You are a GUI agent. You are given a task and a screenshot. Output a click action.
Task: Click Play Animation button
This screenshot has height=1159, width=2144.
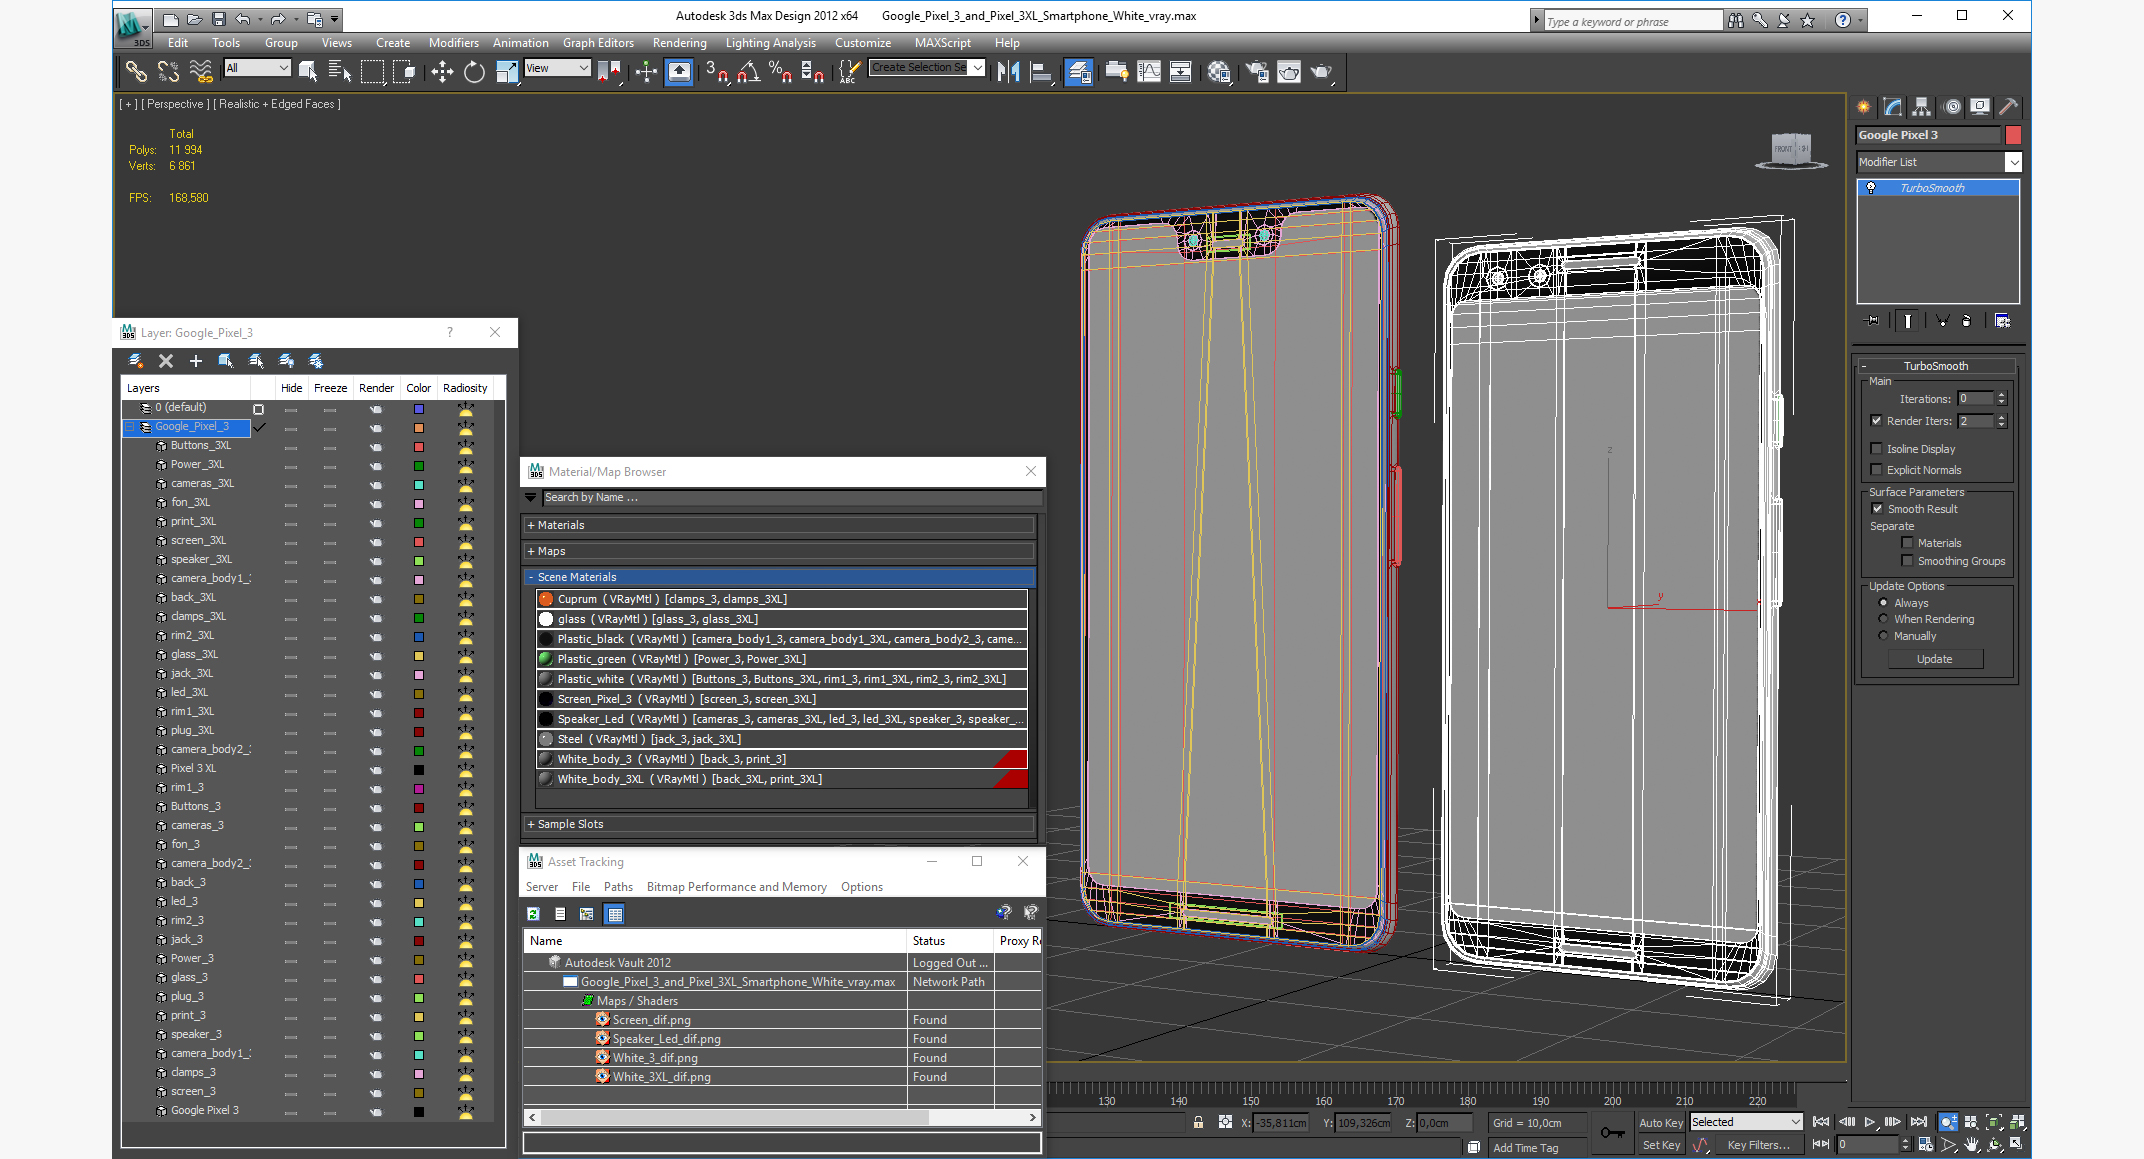1870,1122
